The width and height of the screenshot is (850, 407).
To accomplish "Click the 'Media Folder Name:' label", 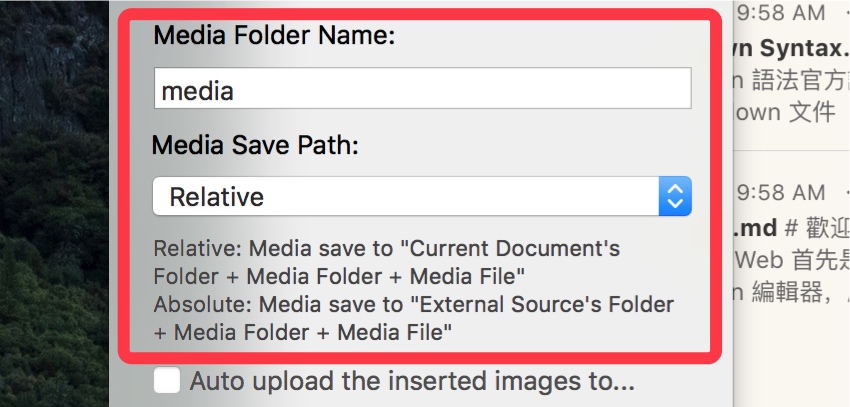I will coord(275,37).
